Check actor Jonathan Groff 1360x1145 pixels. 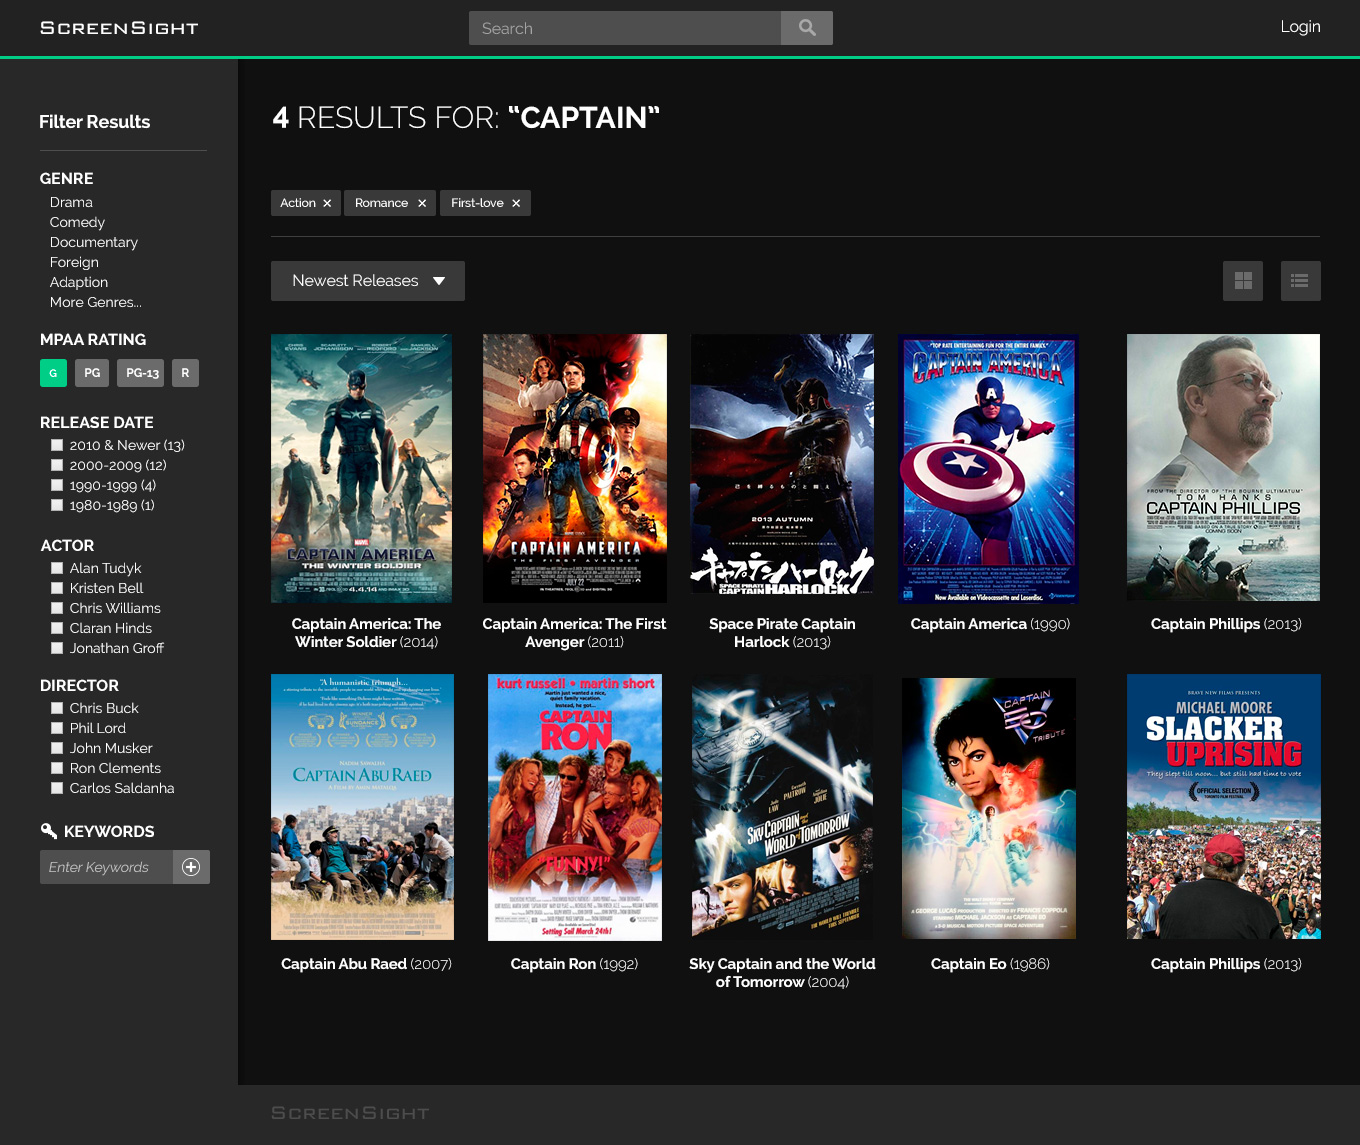[57, 648]
